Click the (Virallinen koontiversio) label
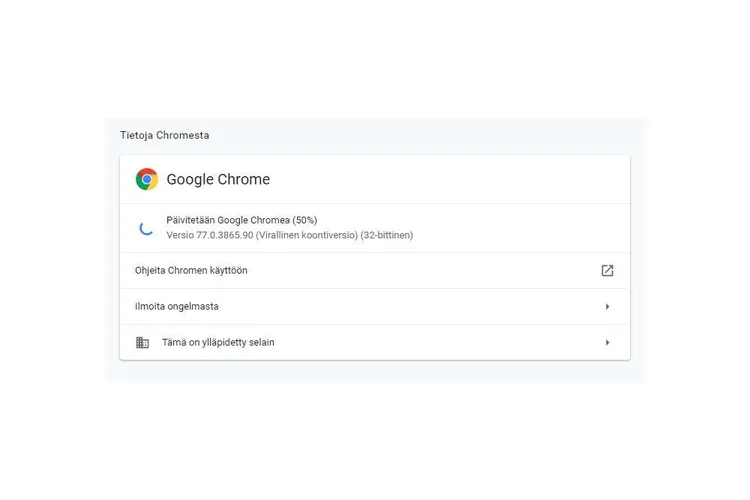The height and width of the screenshot is (500, 750). coord(307,235)
